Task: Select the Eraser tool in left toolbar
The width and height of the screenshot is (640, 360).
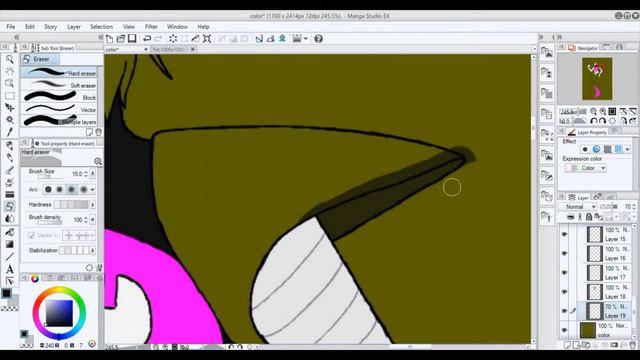Action: pyautogui.click(x=9, y=207)
